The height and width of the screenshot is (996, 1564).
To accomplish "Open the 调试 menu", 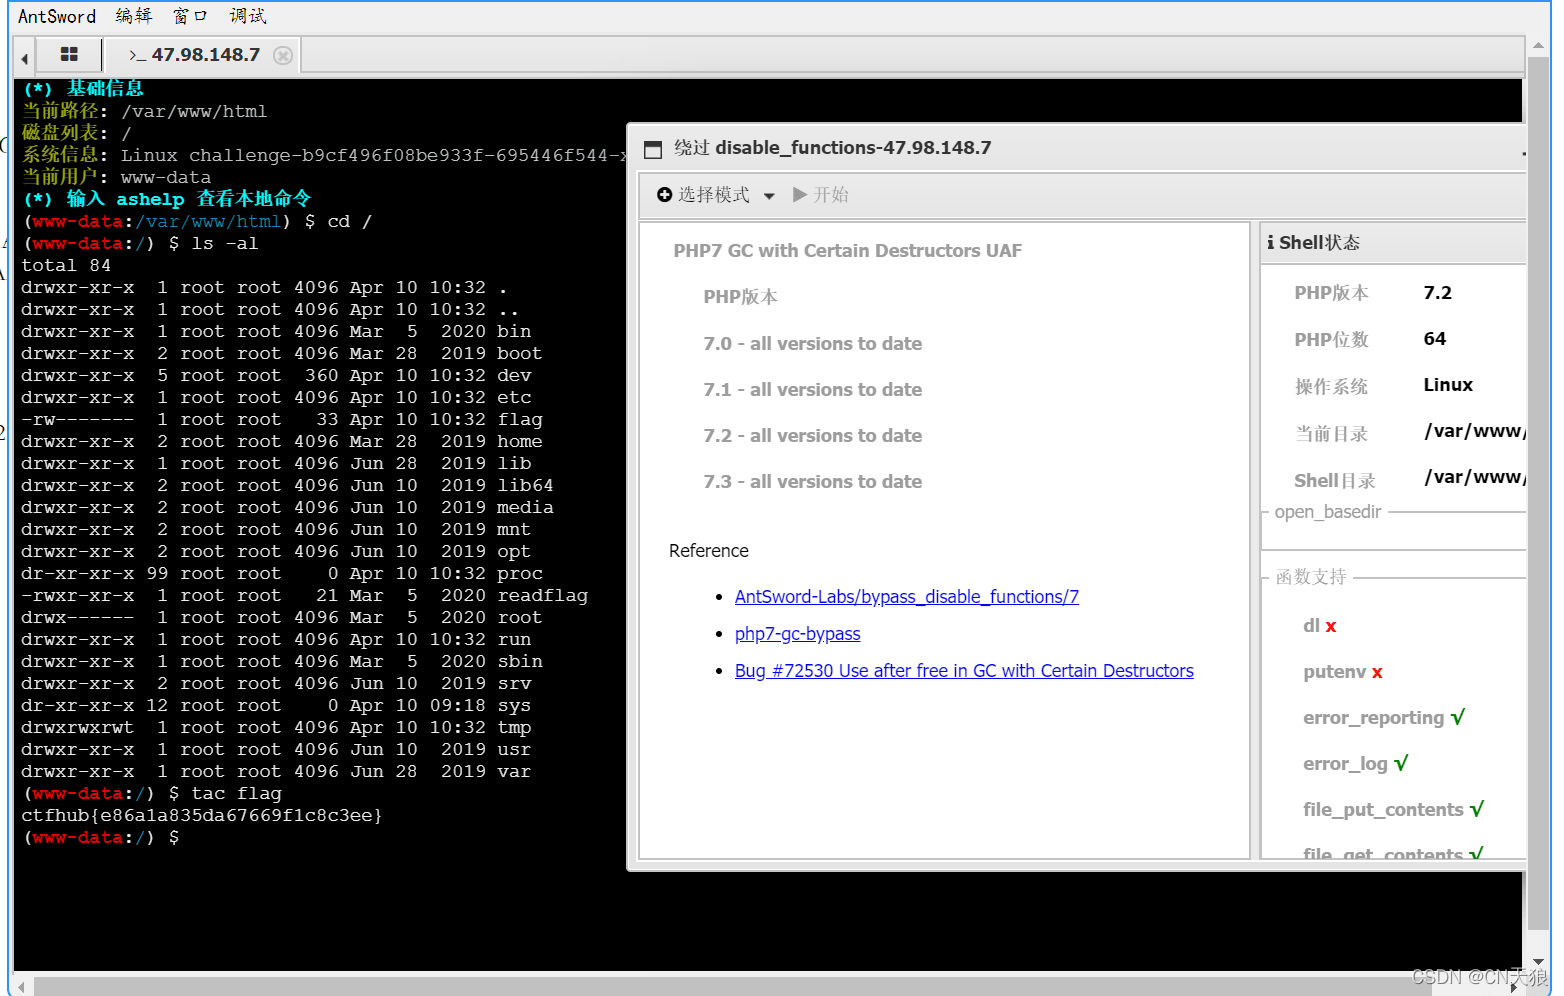I will [x=247, y=16].
